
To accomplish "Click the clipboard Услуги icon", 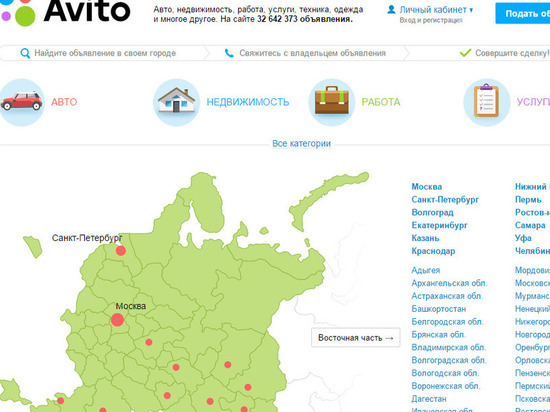I will [x=487, y=102].
